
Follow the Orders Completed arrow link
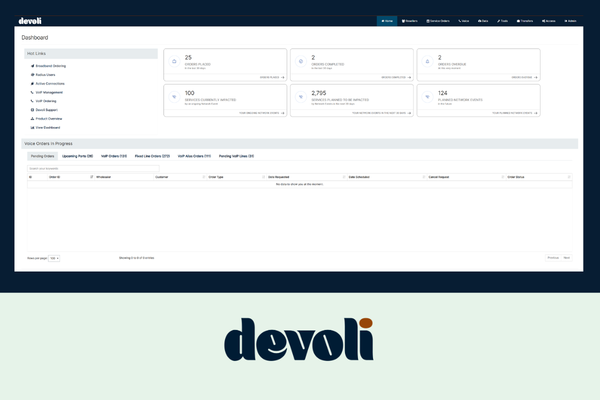396,77
